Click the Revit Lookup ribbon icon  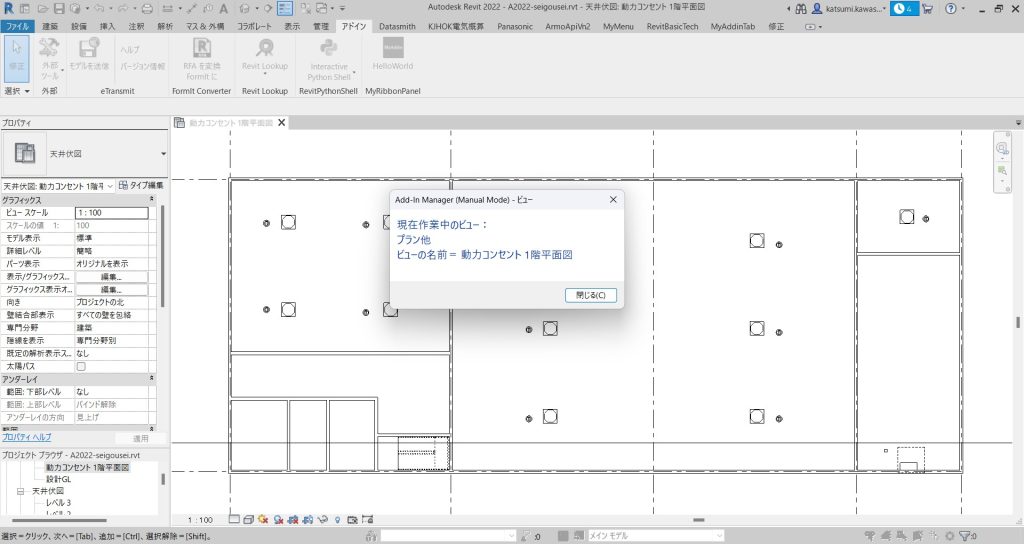point(265,52)
